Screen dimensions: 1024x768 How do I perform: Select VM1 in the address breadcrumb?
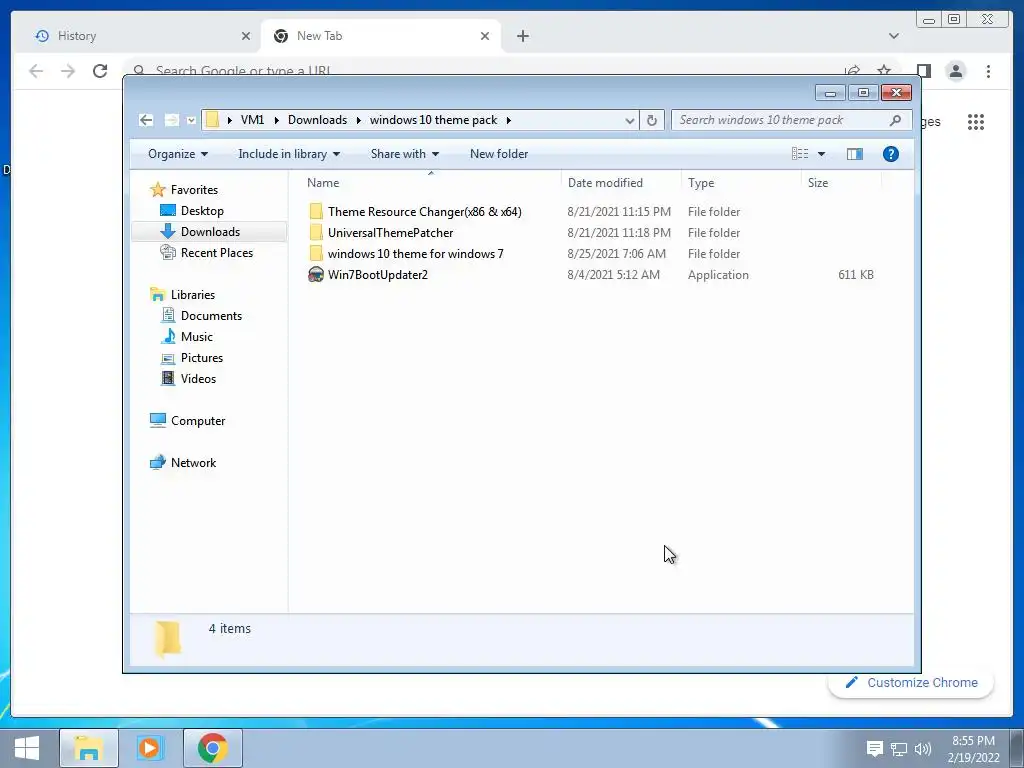pos(252,120)
